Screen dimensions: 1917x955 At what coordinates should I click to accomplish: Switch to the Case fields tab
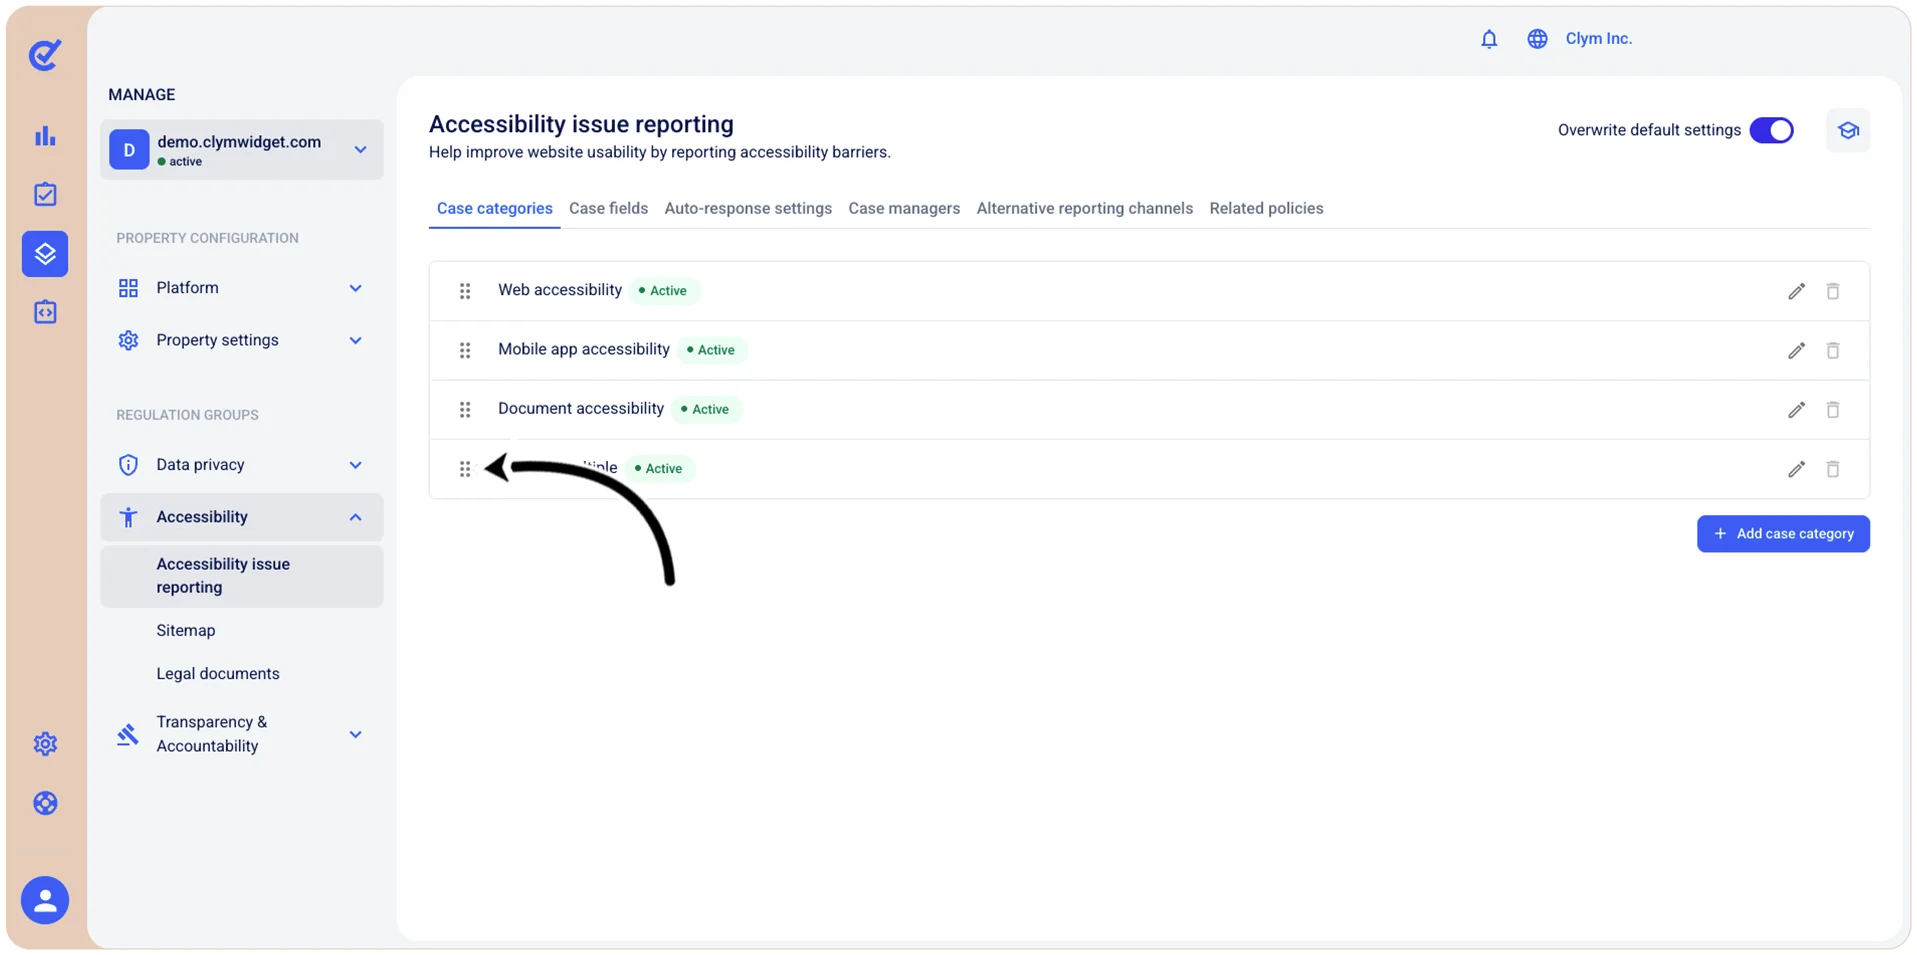pyautogui.click(x=608, y=208)
